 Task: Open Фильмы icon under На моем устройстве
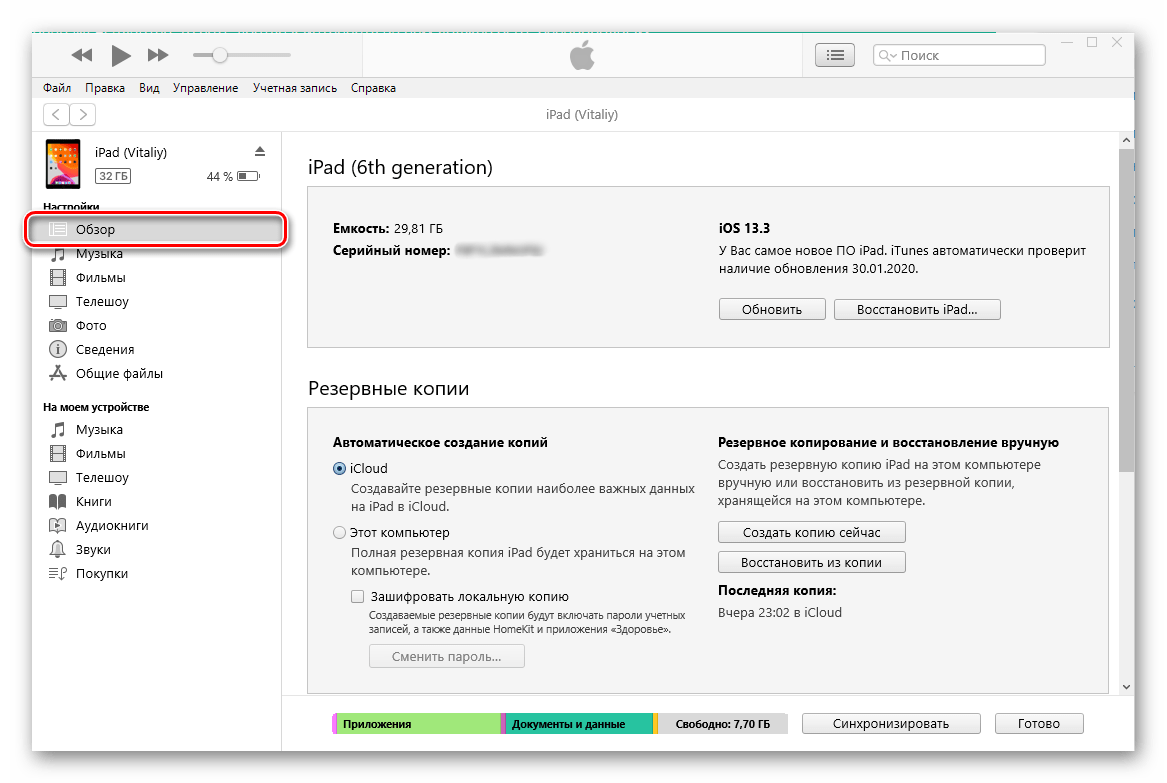[58, 453]
